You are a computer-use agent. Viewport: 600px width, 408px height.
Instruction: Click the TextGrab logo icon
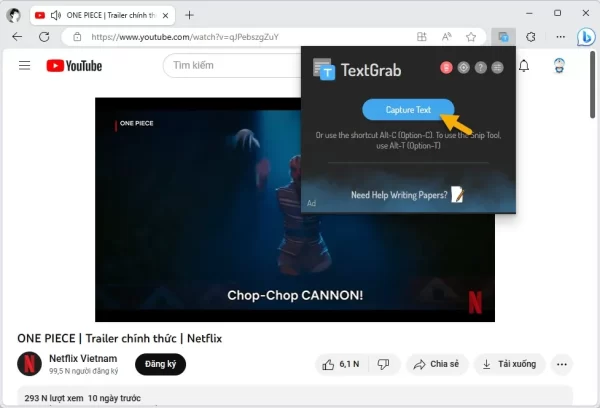(324, 69)
